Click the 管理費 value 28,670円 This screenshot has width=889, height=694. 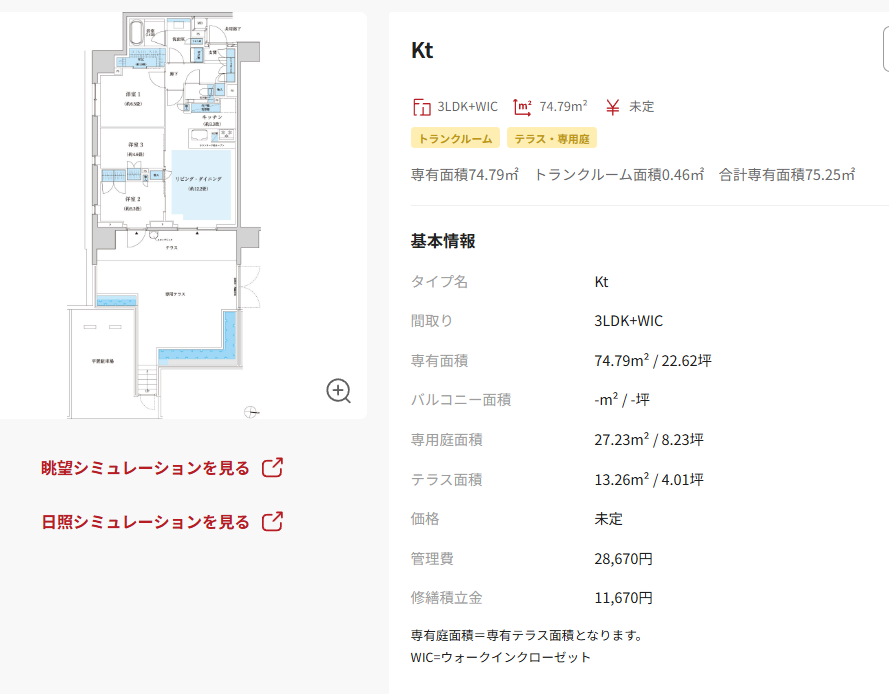623,559
